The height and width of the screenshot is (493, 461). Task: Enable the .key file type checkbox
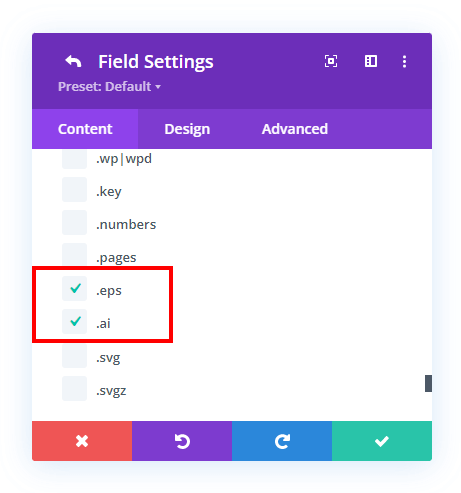point(75,189)
